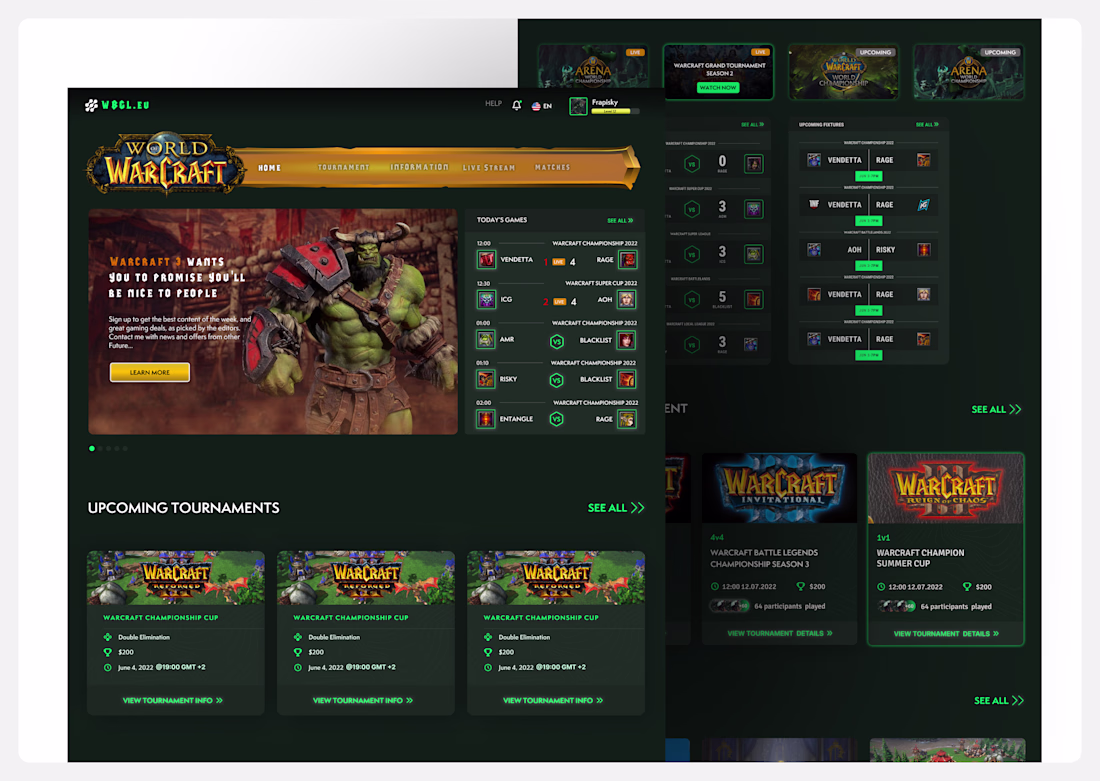Click AOH team icon in back window fixtures

814,250
